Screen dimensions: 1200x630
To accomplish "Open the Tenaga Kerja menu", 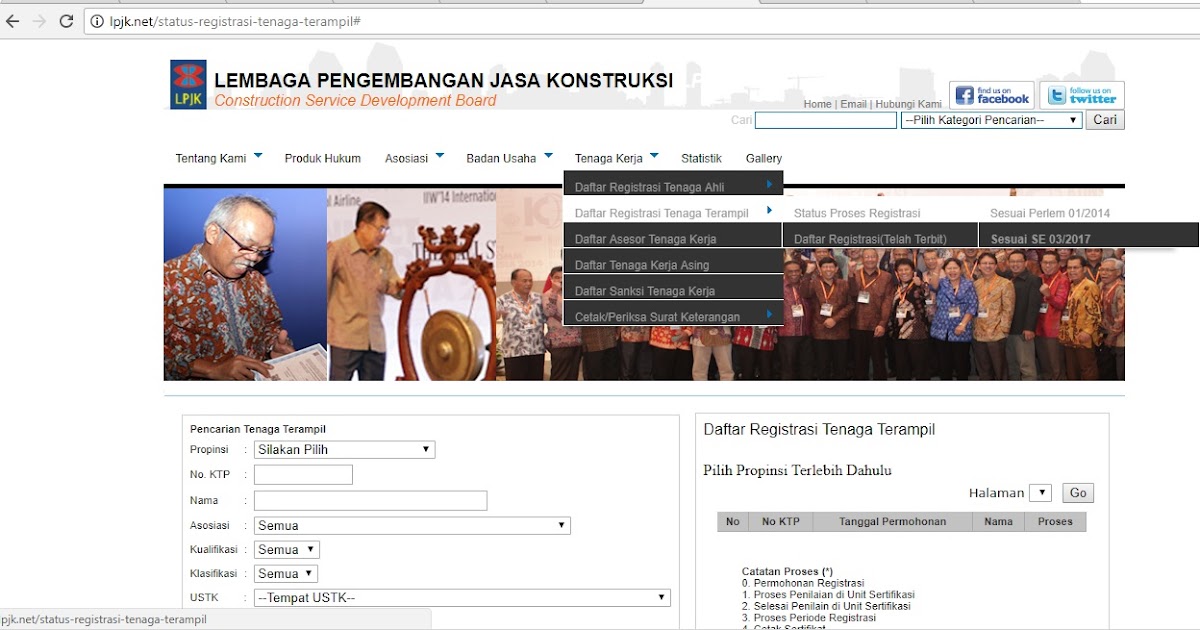I will tap(609, 158).
